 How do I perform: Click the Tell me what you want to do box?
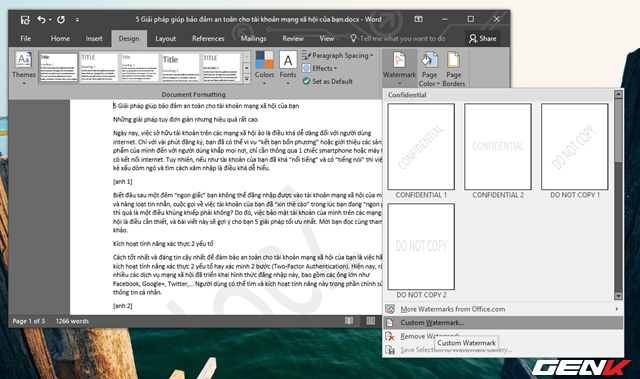pyautogui.click(x=398, y=38)
